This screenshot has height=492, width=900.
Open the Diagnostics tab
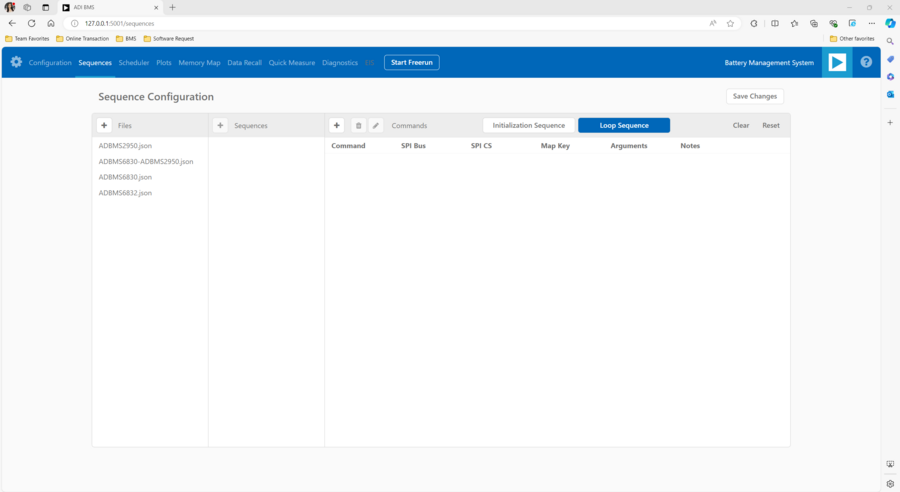(340, 62)
